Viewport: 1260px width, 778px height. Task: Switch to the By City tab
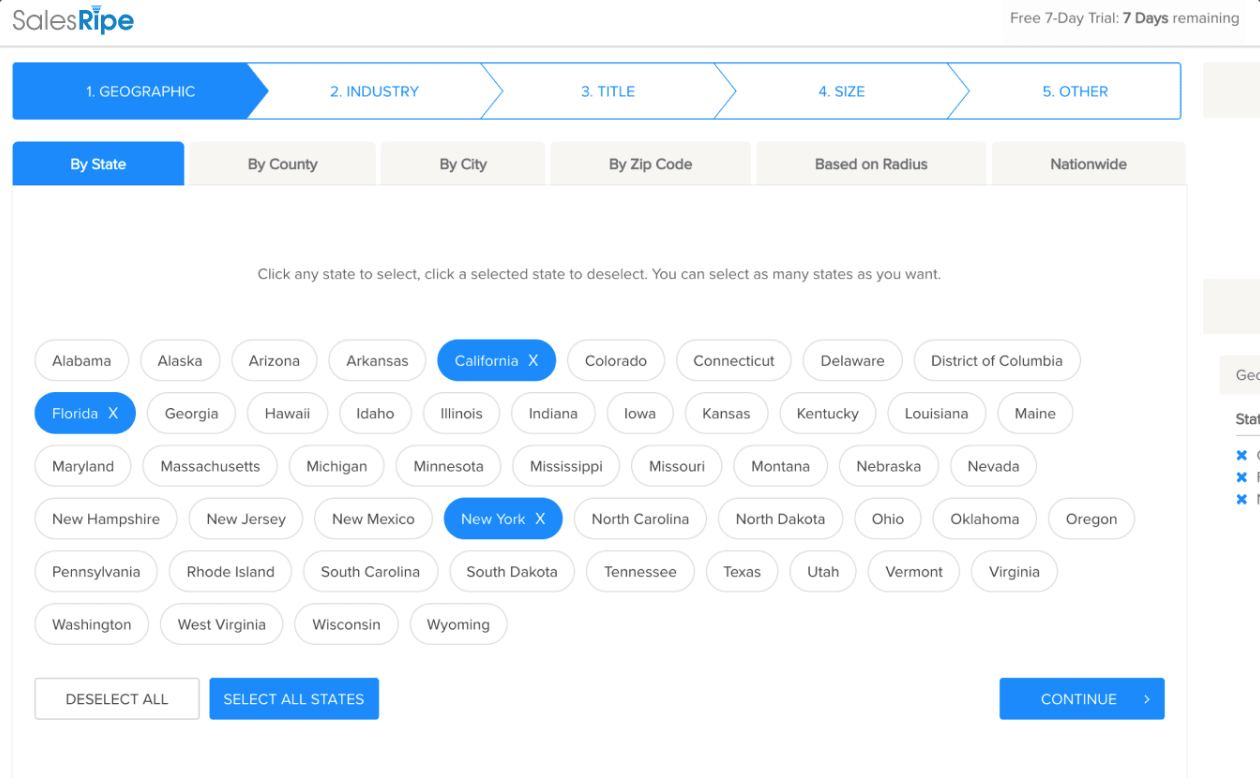463,164
